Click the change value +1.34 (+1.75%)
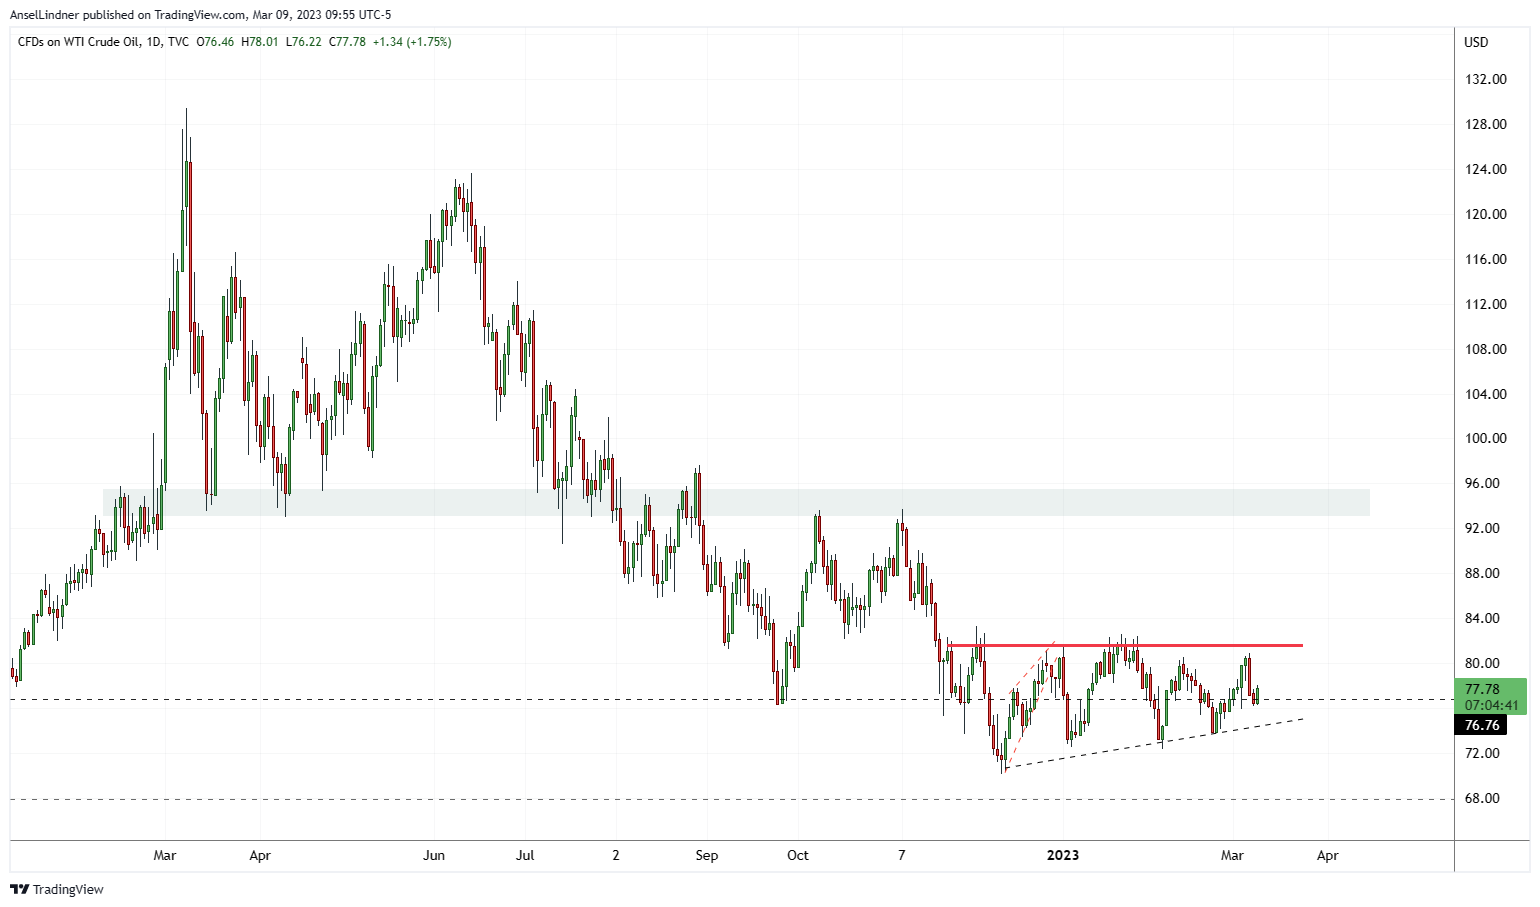 click(412, 42)
